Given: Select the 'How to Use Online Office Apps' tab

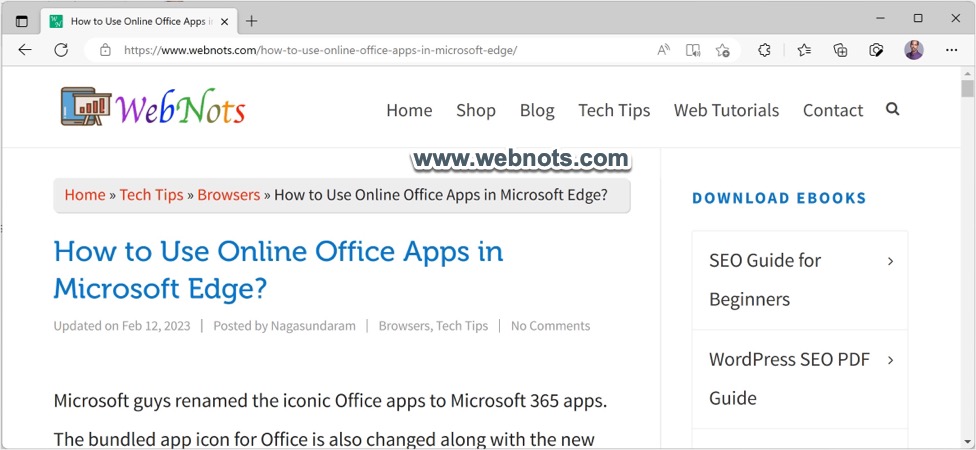Looking at the screenshot, I should tap(140, 21).
